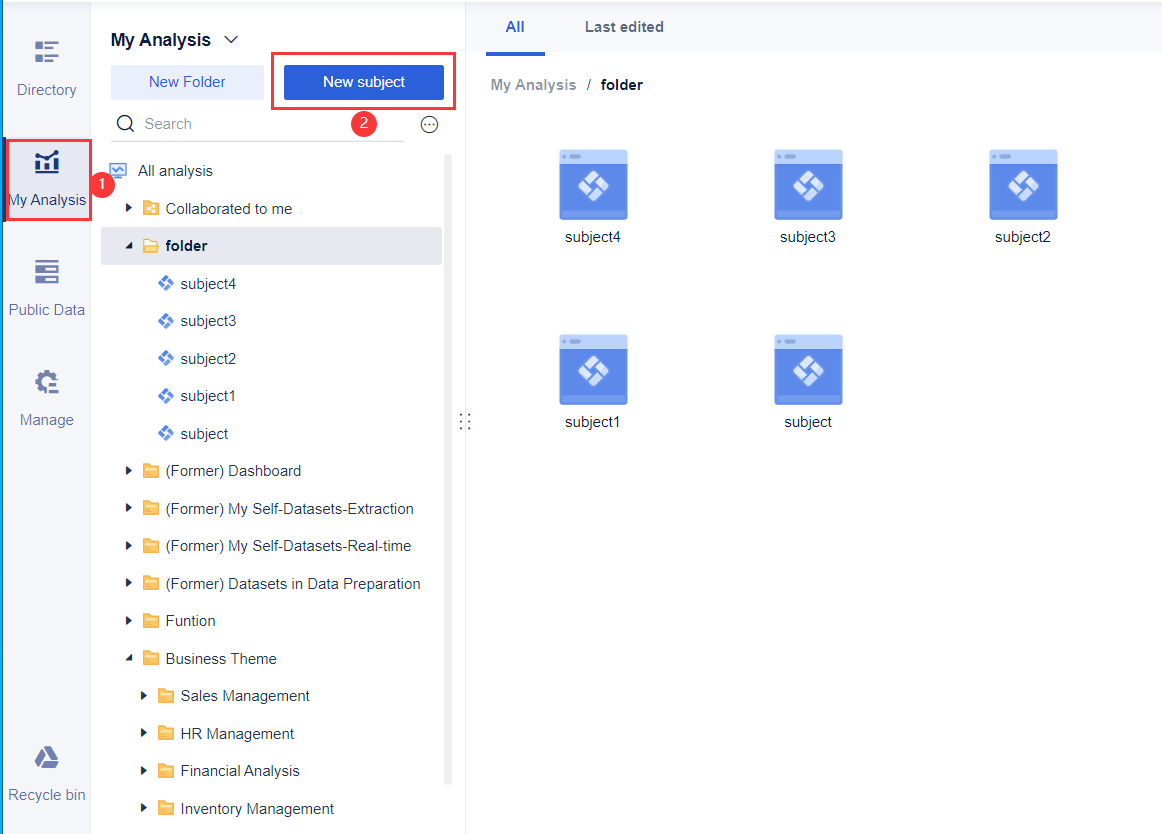Select subject1 in the folder tree
Image resolution: width=1162 pixels, height=834 pixels.
[x=210, y=395]
